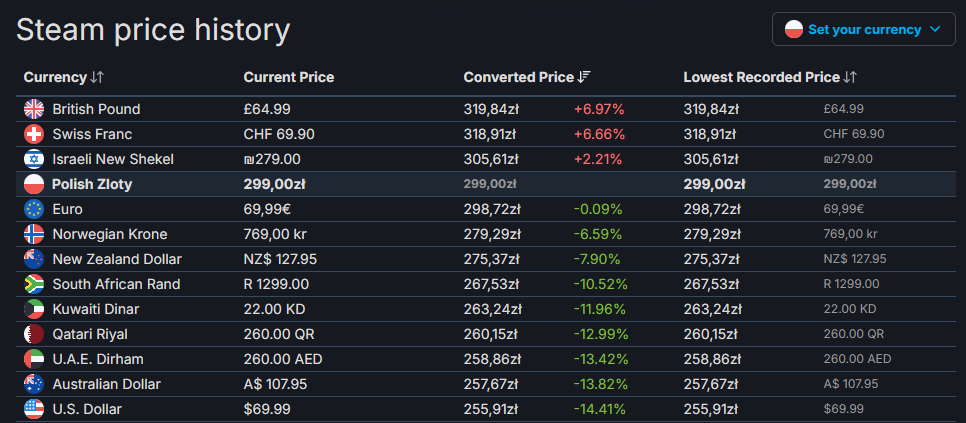Click current price NZ$ 127.95
The image size is (966, 423).
click(280, 259)
